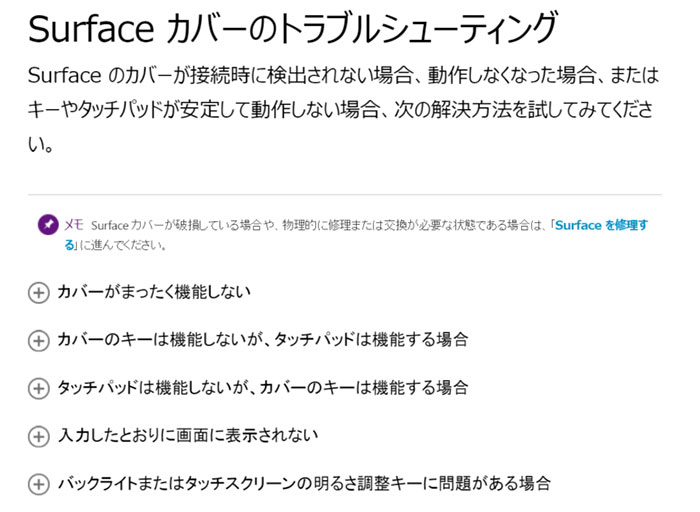Click heading 'カバーのキーは機能しないが、タッチパッドは機能する場合'
The image size is (700, 512).
pos(263,340)
